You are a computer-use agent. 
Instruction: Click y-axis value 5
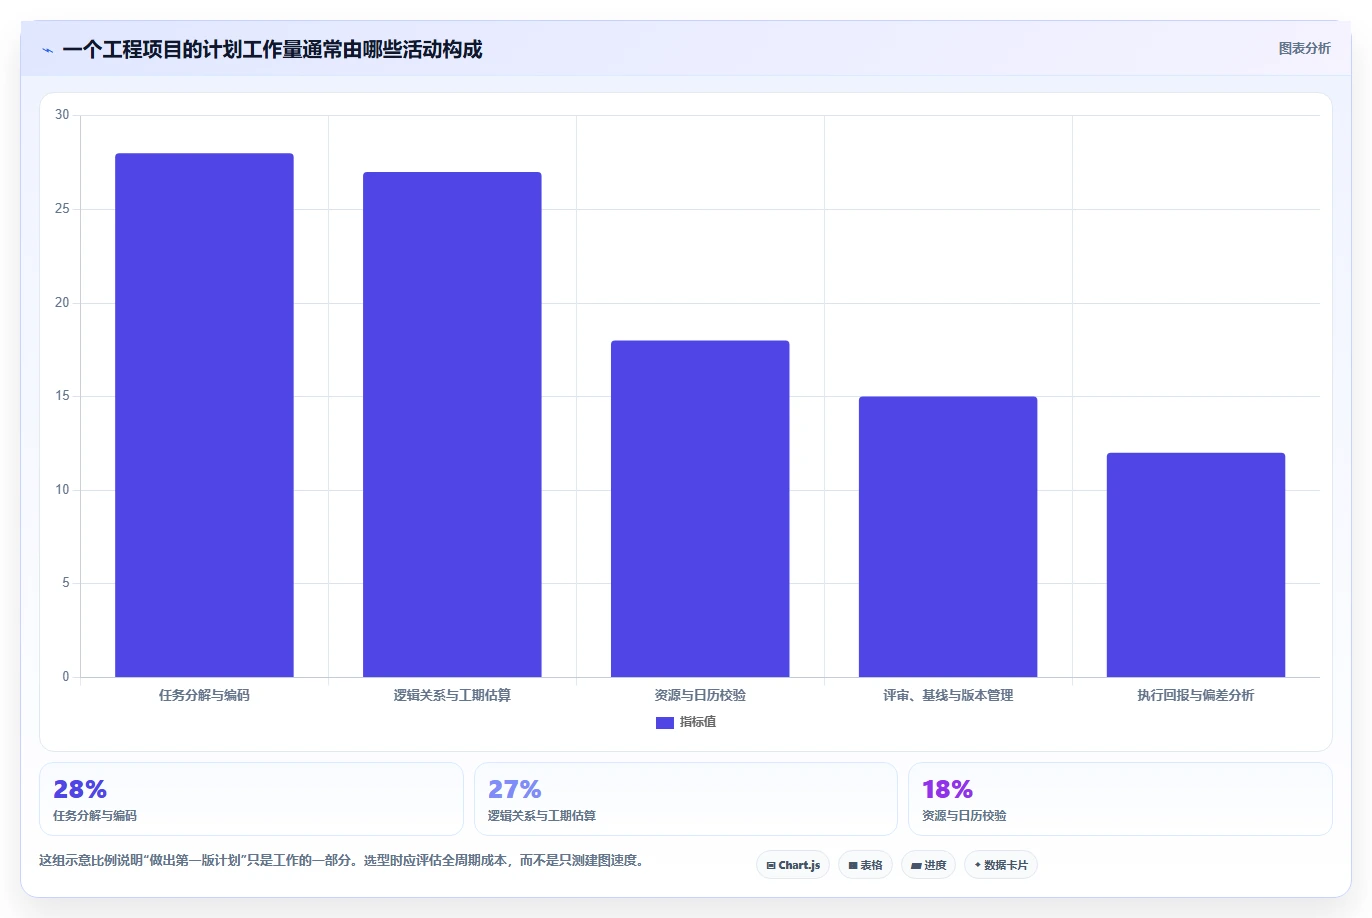[x=66, y=583]
